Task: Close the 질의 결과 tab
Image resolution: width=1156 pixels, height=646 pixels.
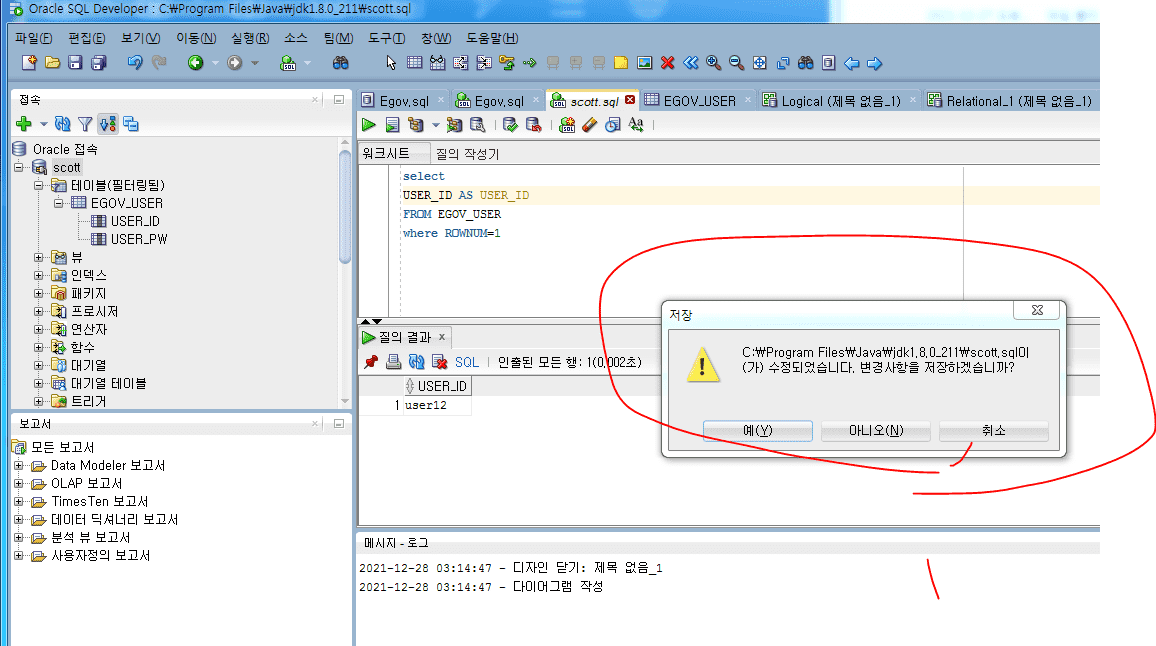Action: 442,337
